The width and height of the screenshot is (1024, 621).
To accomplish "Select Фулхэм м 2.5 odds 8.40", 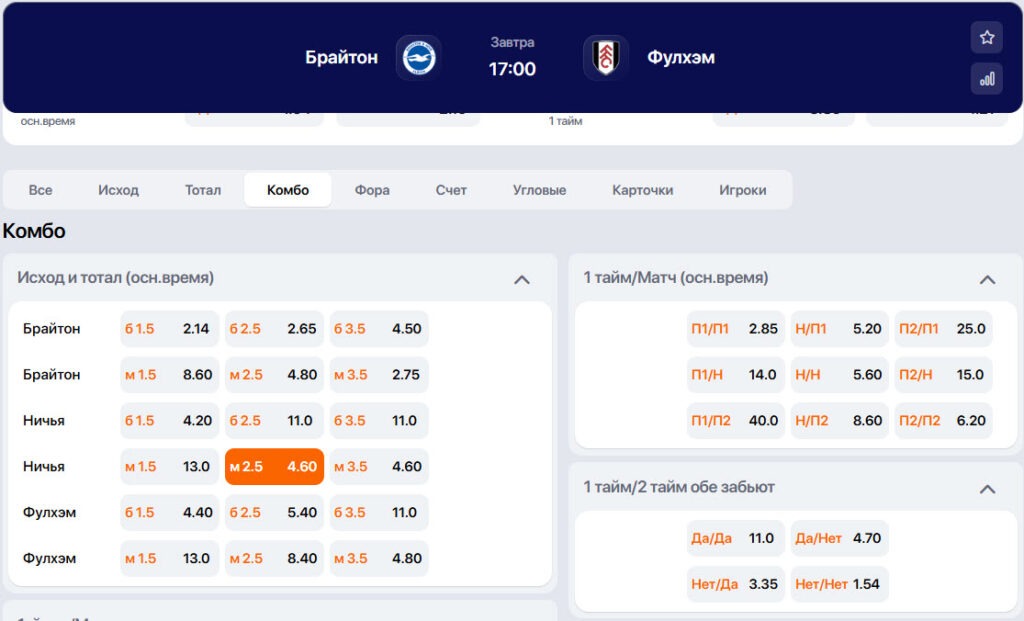I will [x=274, y=558].
